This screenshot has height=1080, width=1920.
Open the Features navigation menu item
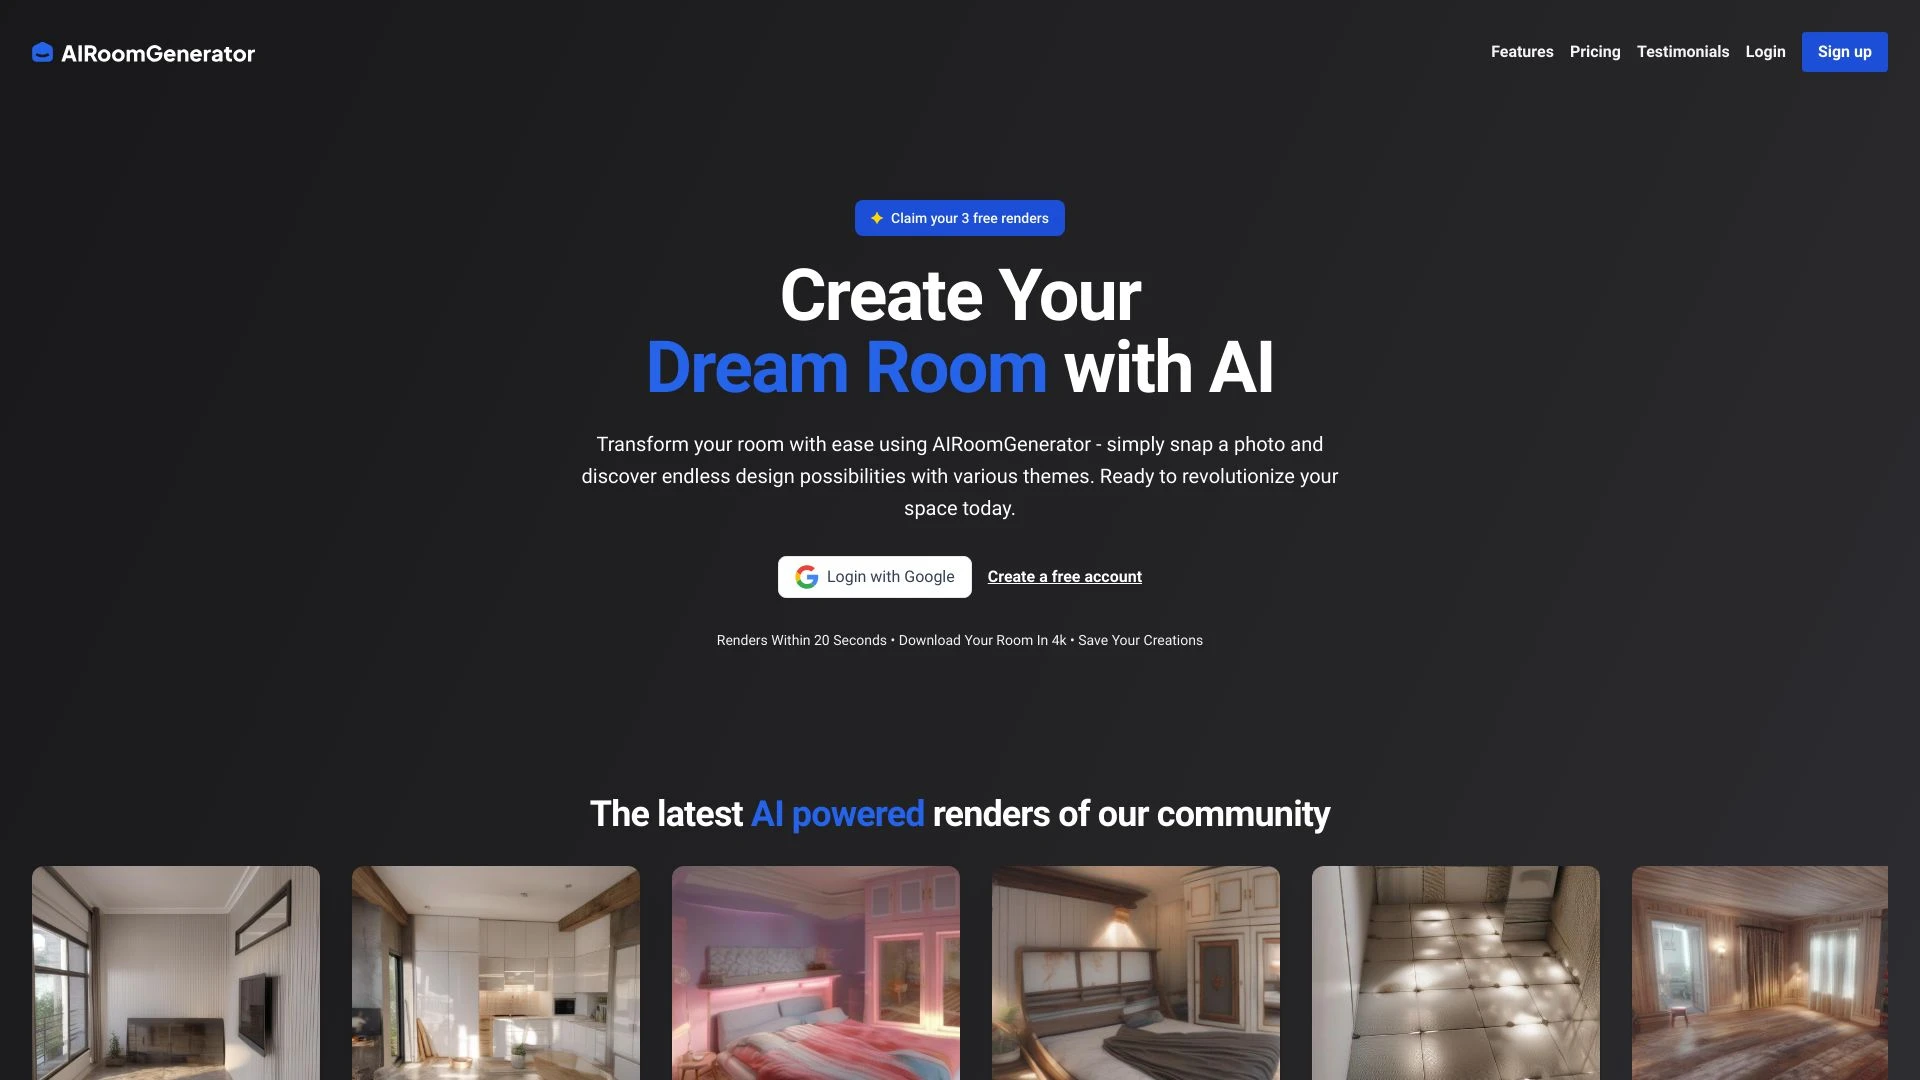coord(1522,51)
